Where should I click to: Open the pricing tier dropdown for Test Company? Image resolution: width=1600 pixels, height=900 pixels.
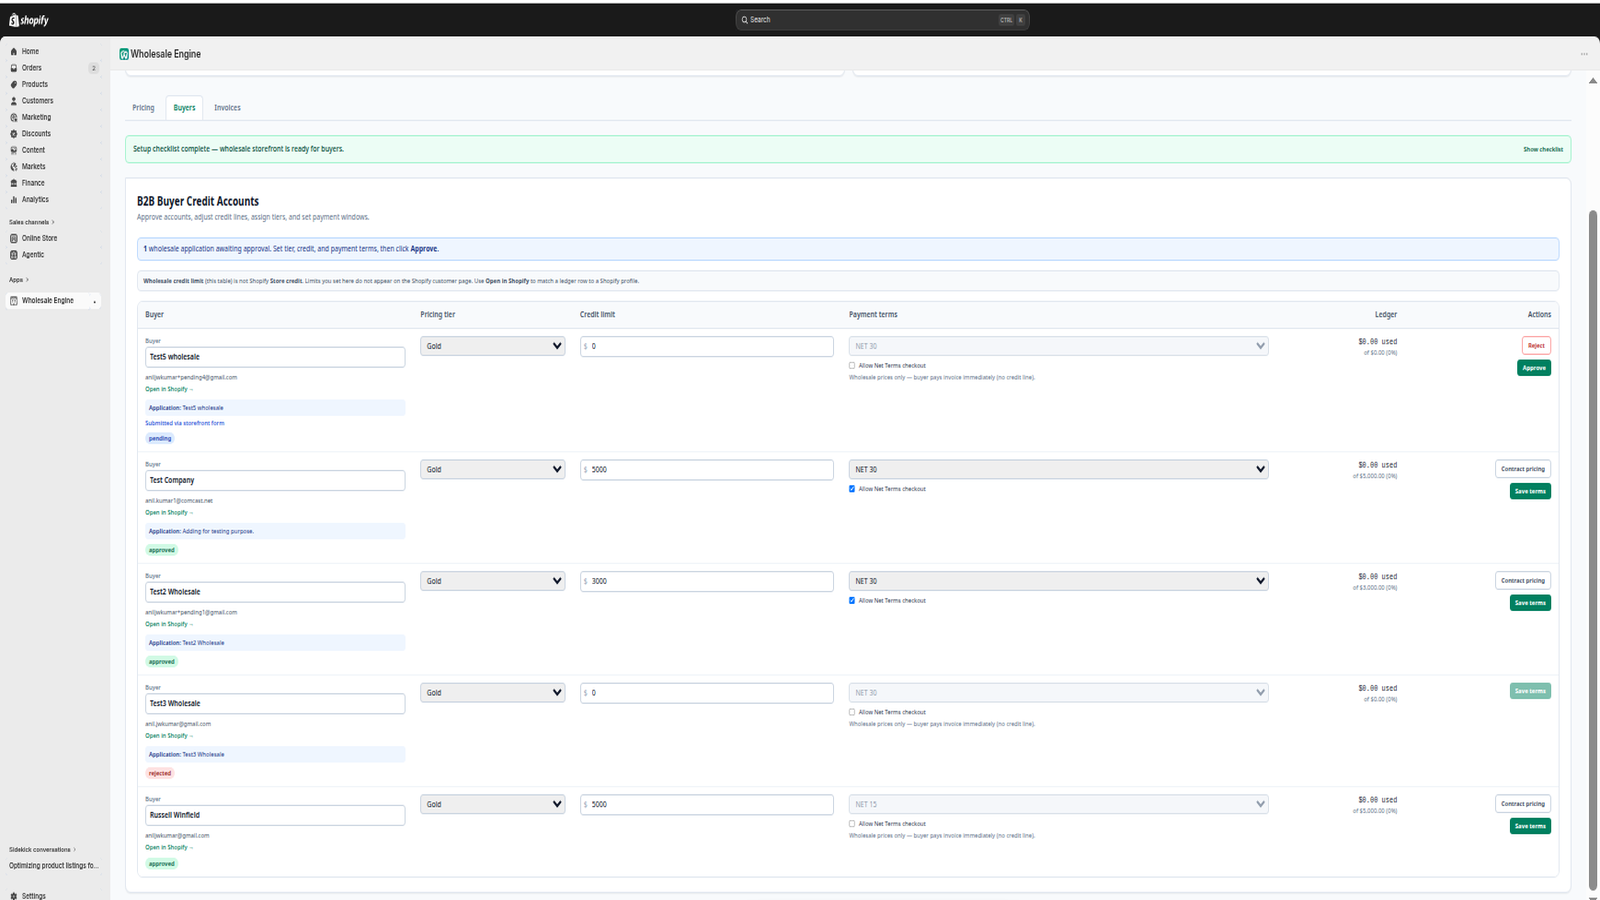pos(493,469)
